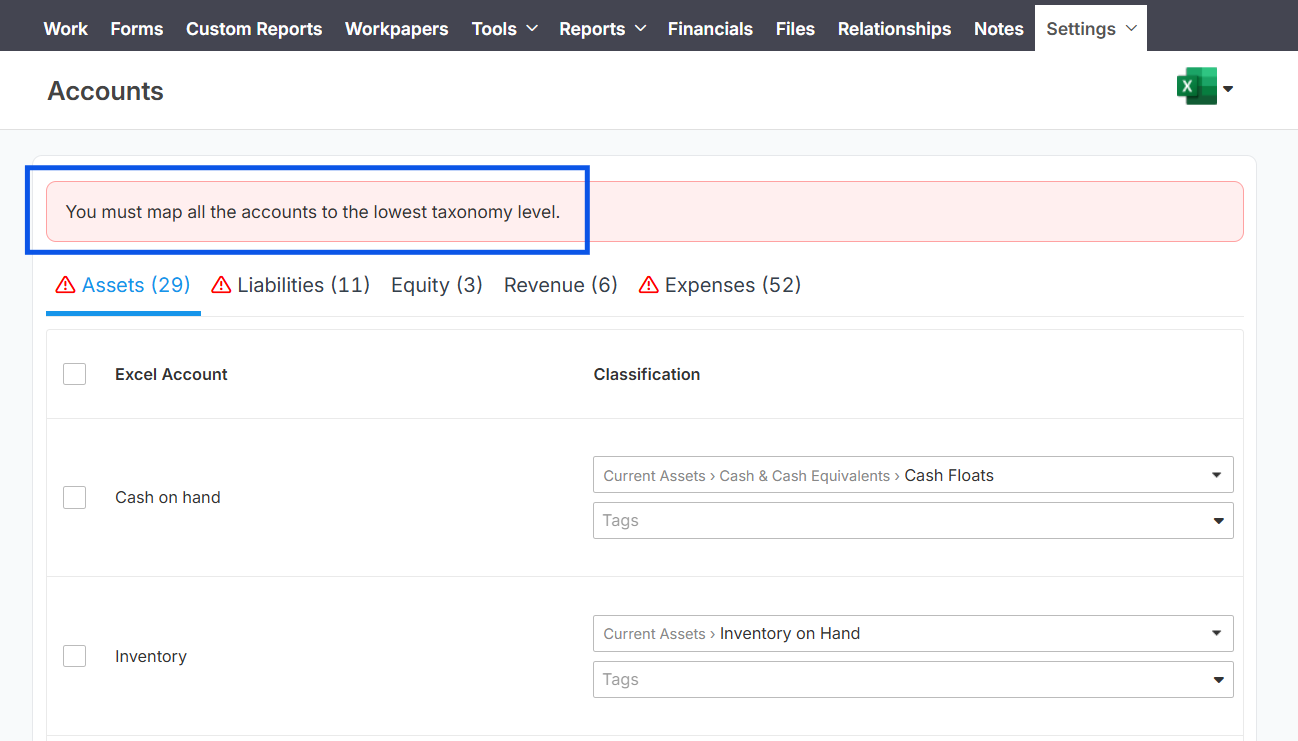Open the Tags dropdown for Cash on hand
Image resolution: width=1298 pixels, height=741 pixels.
(x=913, y=520)
